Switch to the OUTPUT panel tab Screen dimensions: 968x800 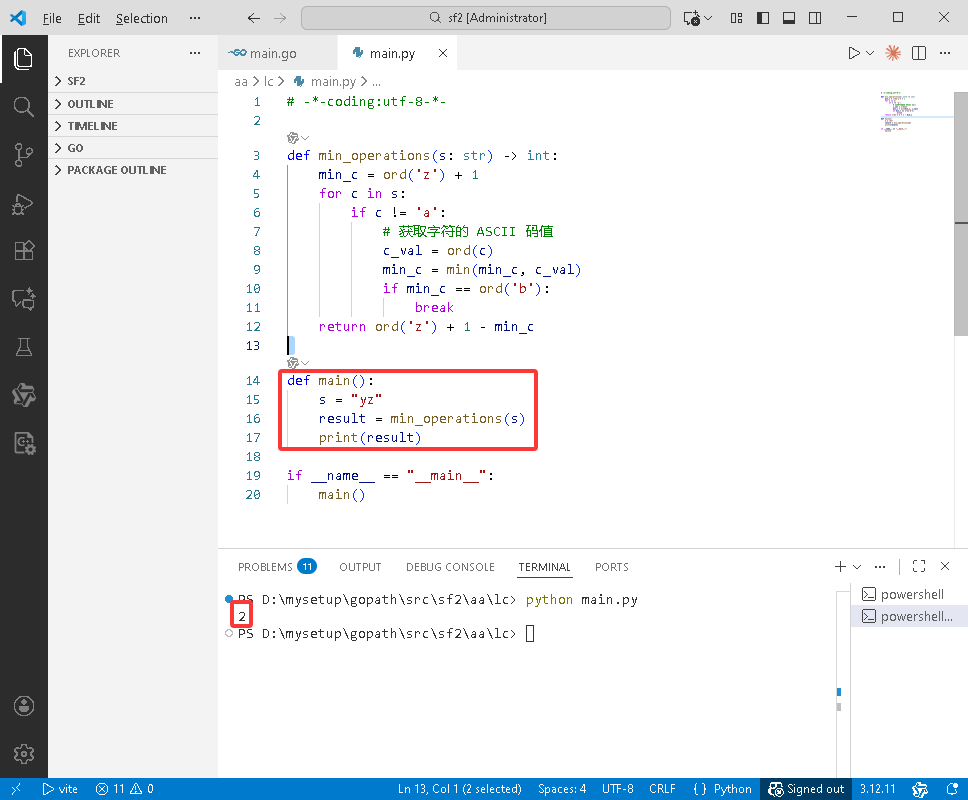360,567
